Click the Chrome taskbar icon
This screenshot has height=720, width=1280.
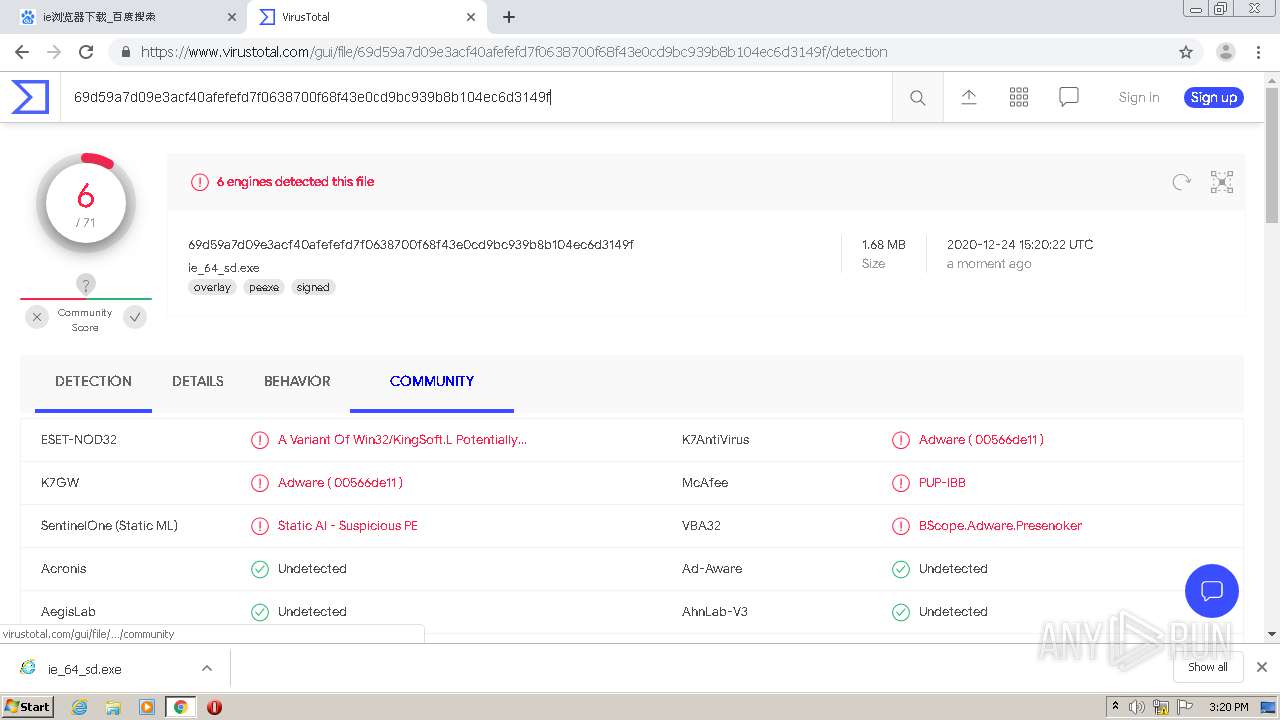(x=180, y=707)
